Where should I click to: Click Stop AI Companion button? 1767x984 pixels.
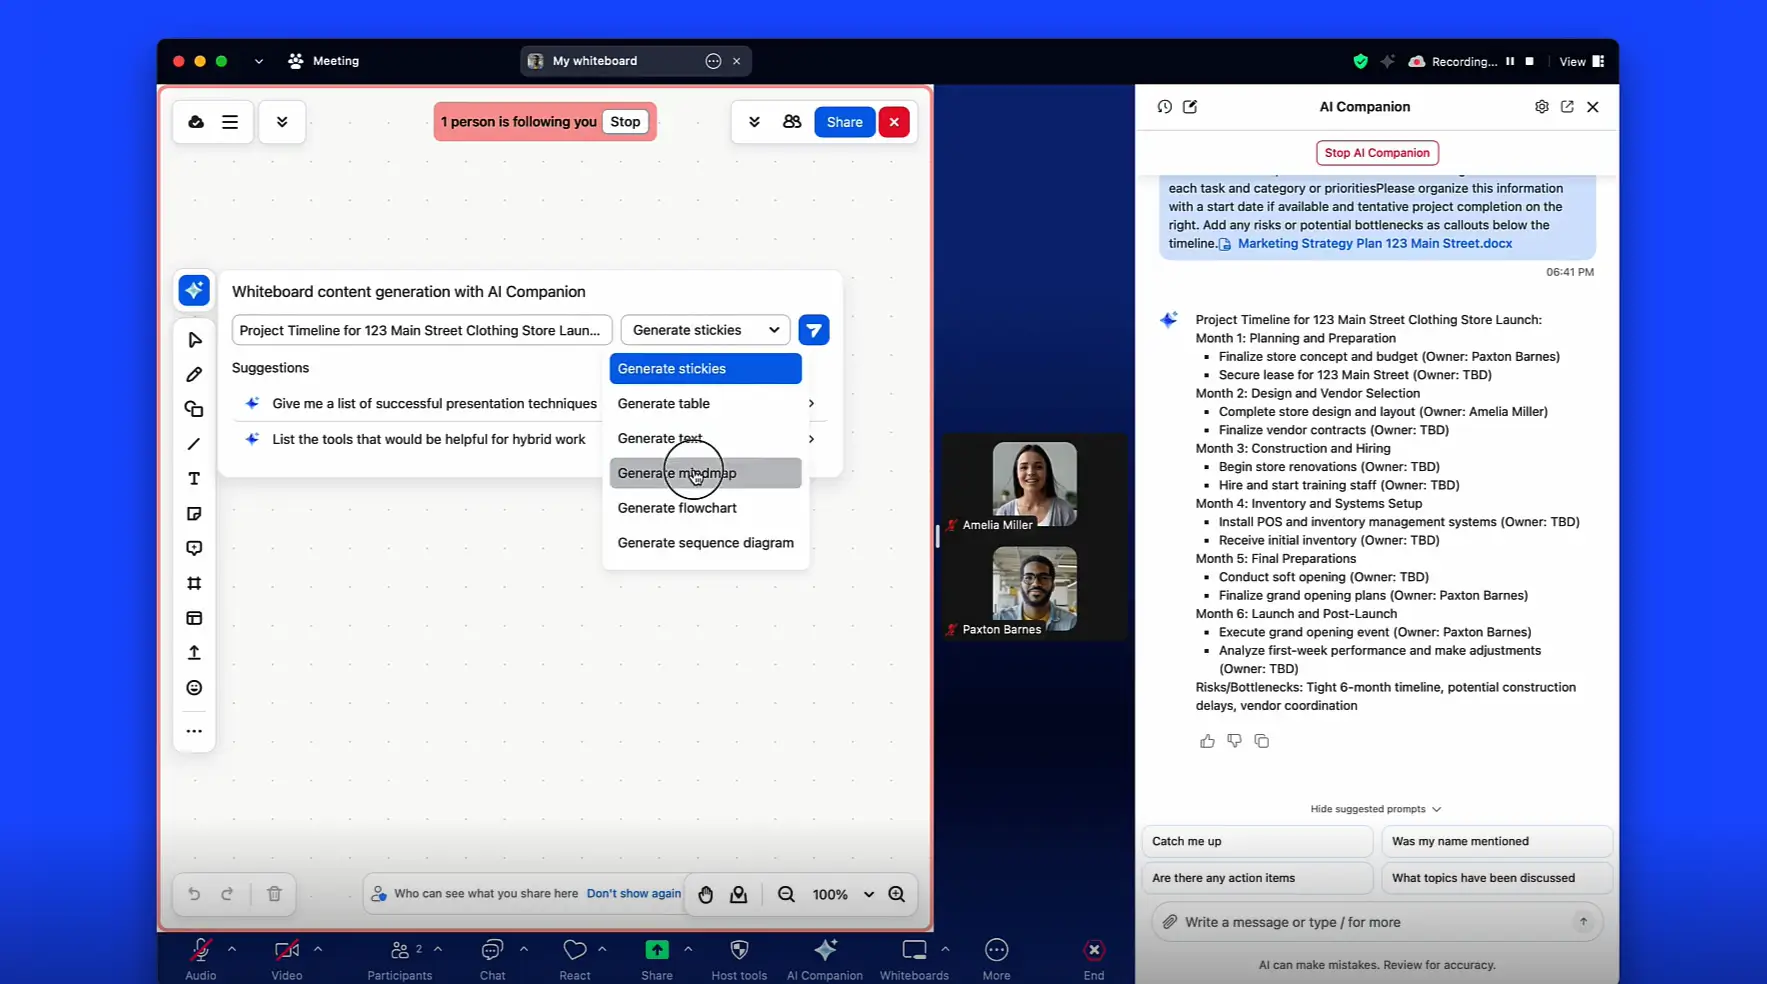click(1377, 153)
